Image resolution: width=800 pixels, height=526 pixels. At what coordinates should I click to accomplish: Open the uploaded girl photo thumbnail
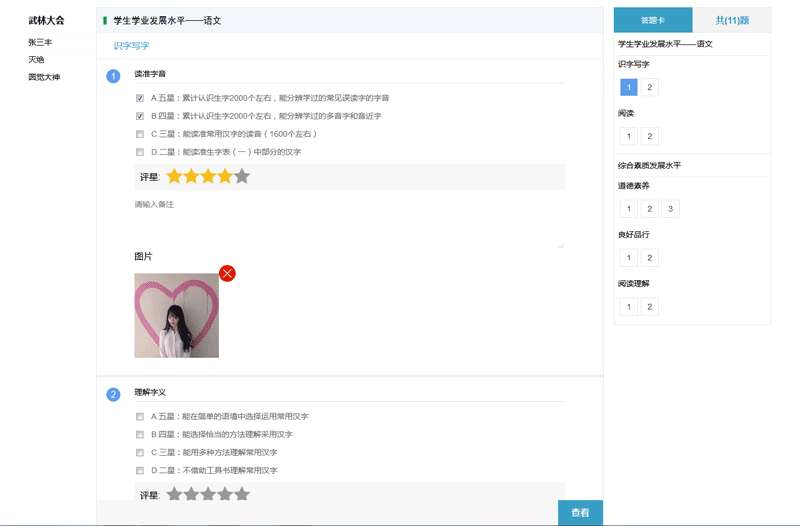(177, 315)
